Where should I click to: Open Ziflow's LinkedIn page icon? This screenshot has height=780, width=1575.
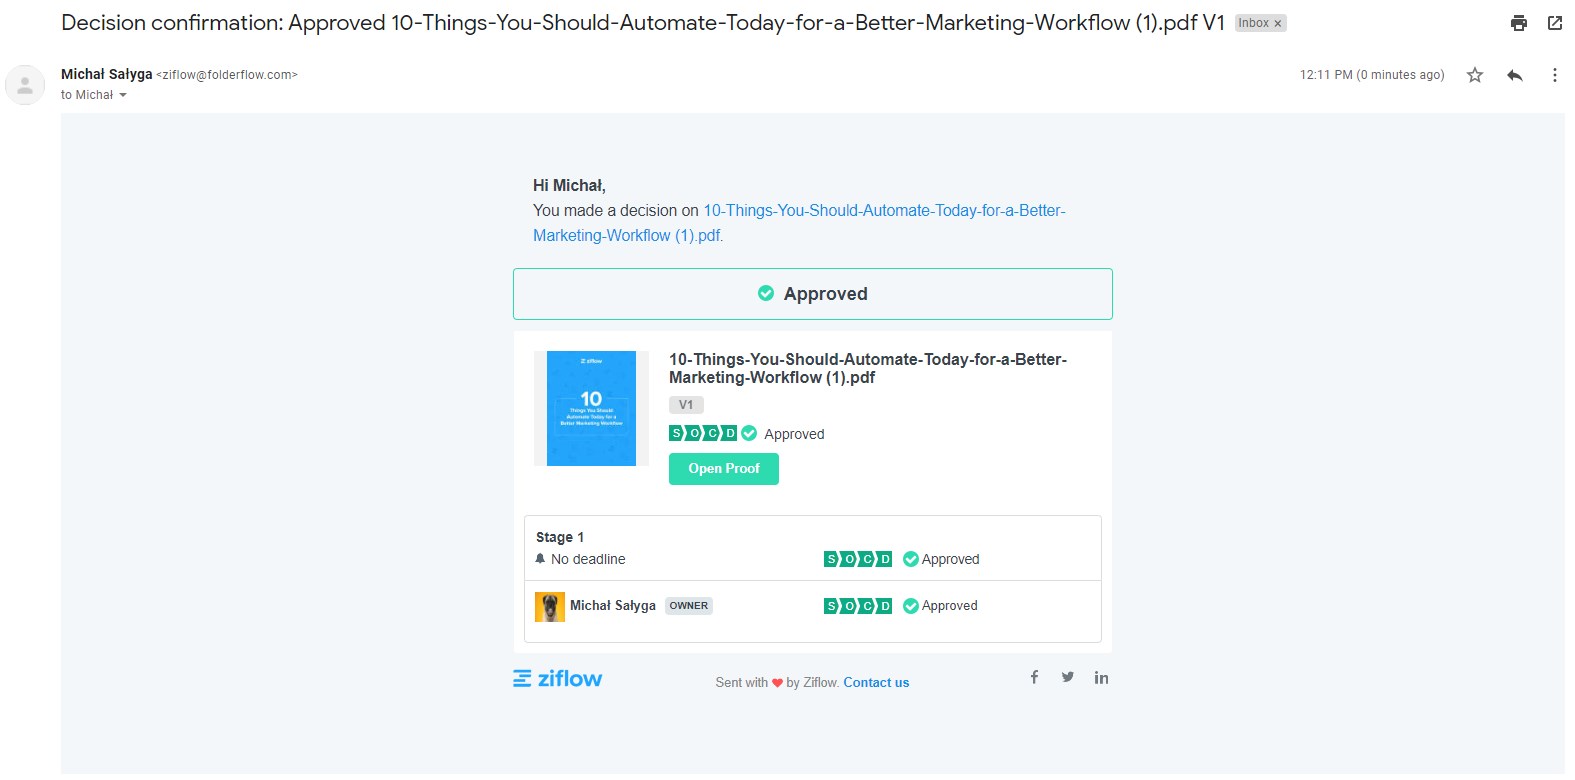click(1101, 678)
